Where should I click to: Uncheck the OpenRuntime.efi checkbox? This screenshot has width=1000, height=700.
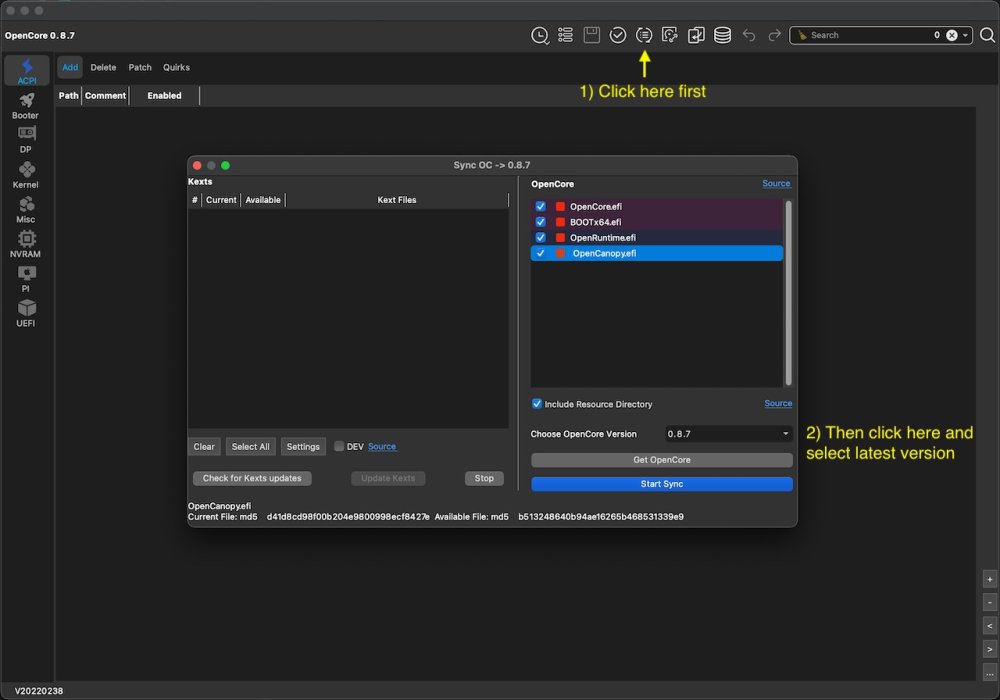click(x=540, y=237)
